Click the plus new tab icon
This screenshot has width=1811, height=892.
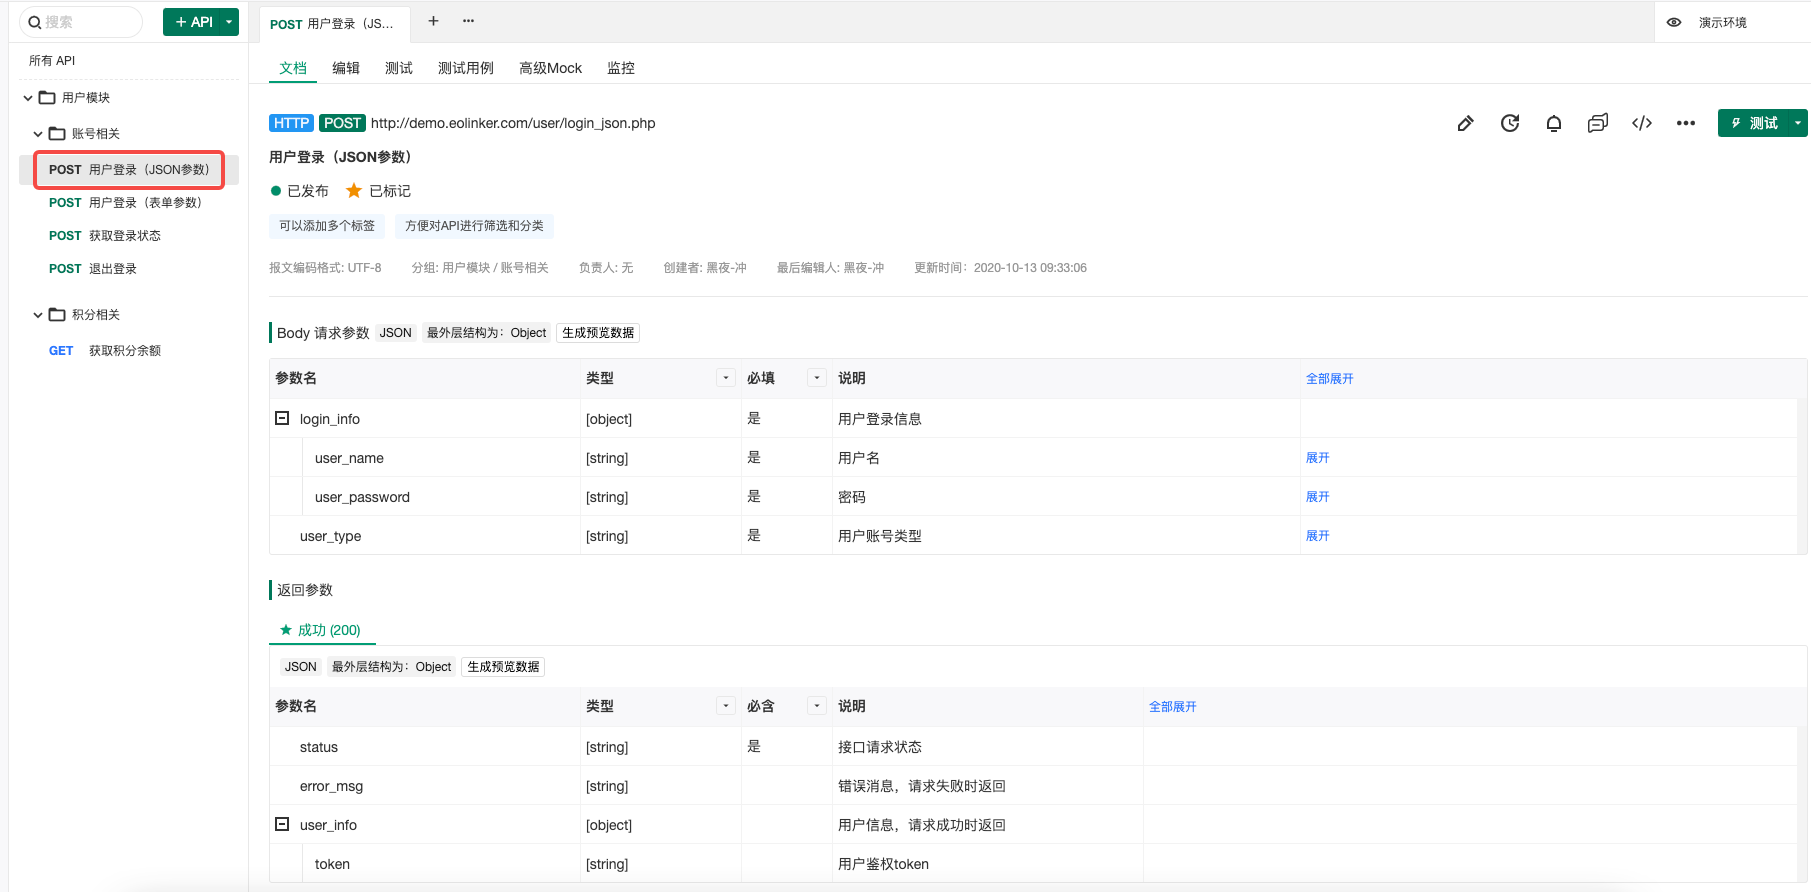(x=433, y=21)
